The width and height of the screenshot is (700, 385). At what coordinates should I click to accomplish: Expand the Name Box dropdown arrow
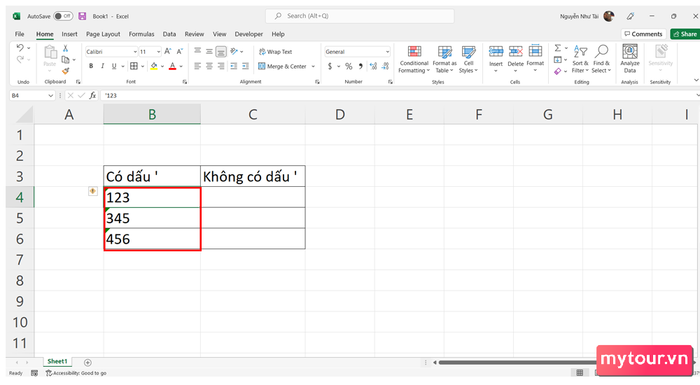click(x=50, y=96)
